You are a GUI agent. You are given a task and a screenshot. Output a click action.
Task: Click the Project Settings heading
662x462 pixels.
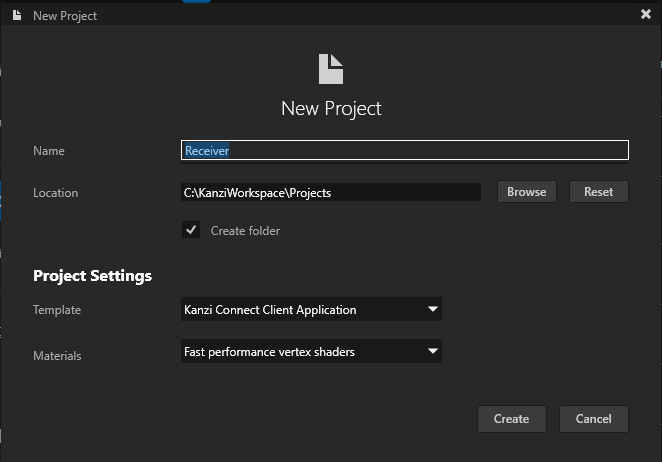[92, 276]
